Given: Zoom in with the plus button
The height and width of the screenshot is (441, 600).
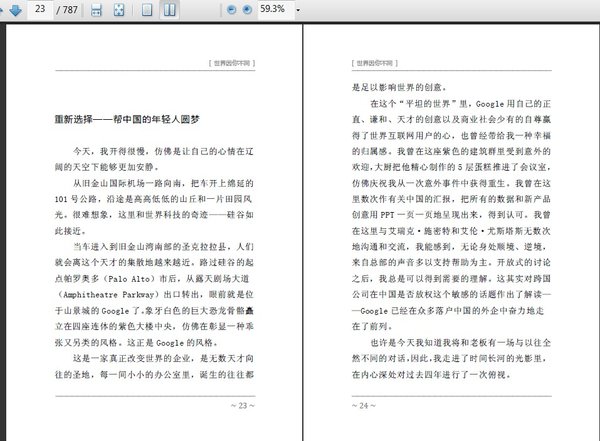Looking at the screenshot, I should pos(247,10).
